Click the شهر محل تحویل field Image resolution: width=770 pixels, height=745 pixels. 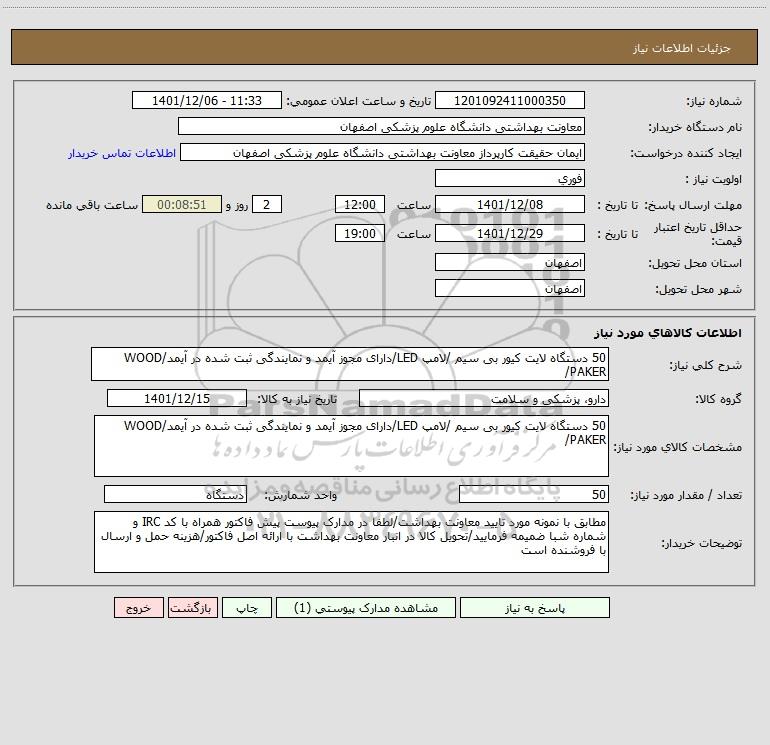510,288
